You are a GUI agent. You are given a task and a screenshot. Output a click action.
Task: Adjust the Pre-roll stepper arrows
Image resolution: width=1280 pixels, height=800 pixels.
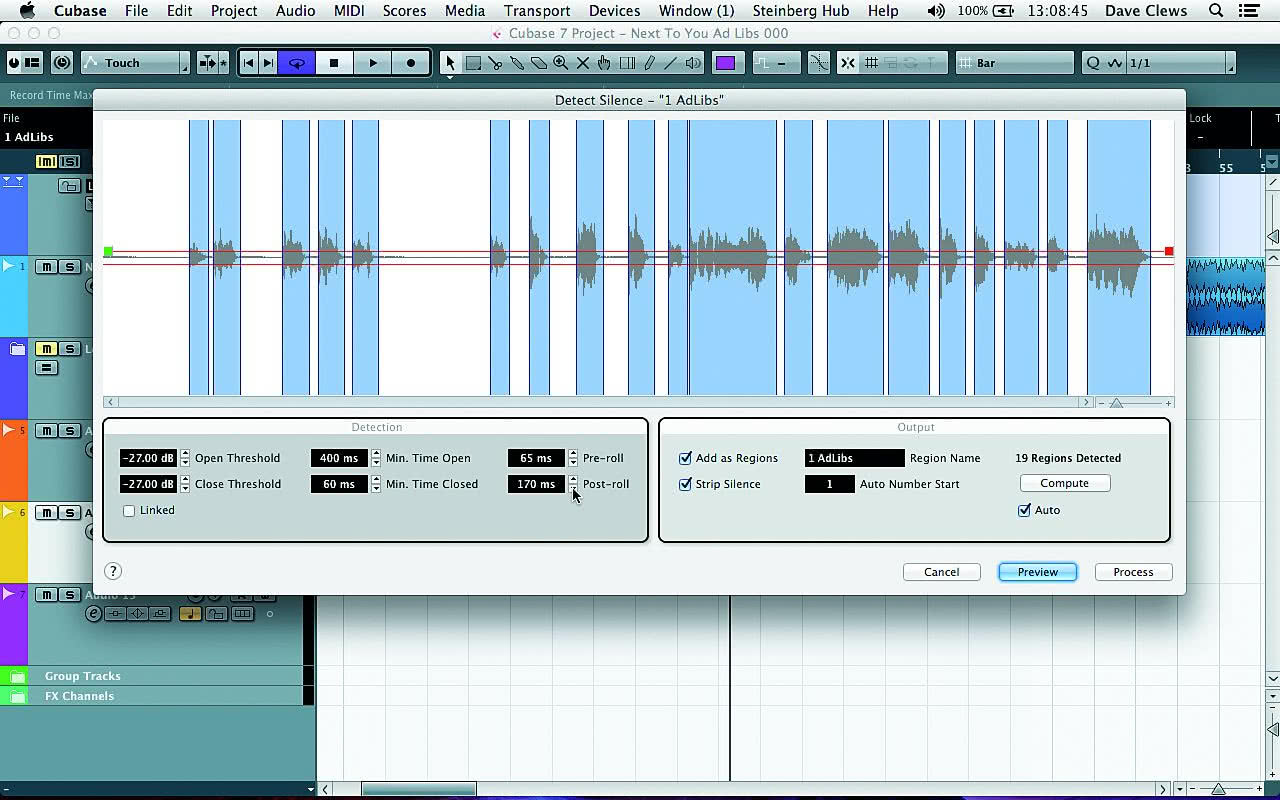coord(573,458)
